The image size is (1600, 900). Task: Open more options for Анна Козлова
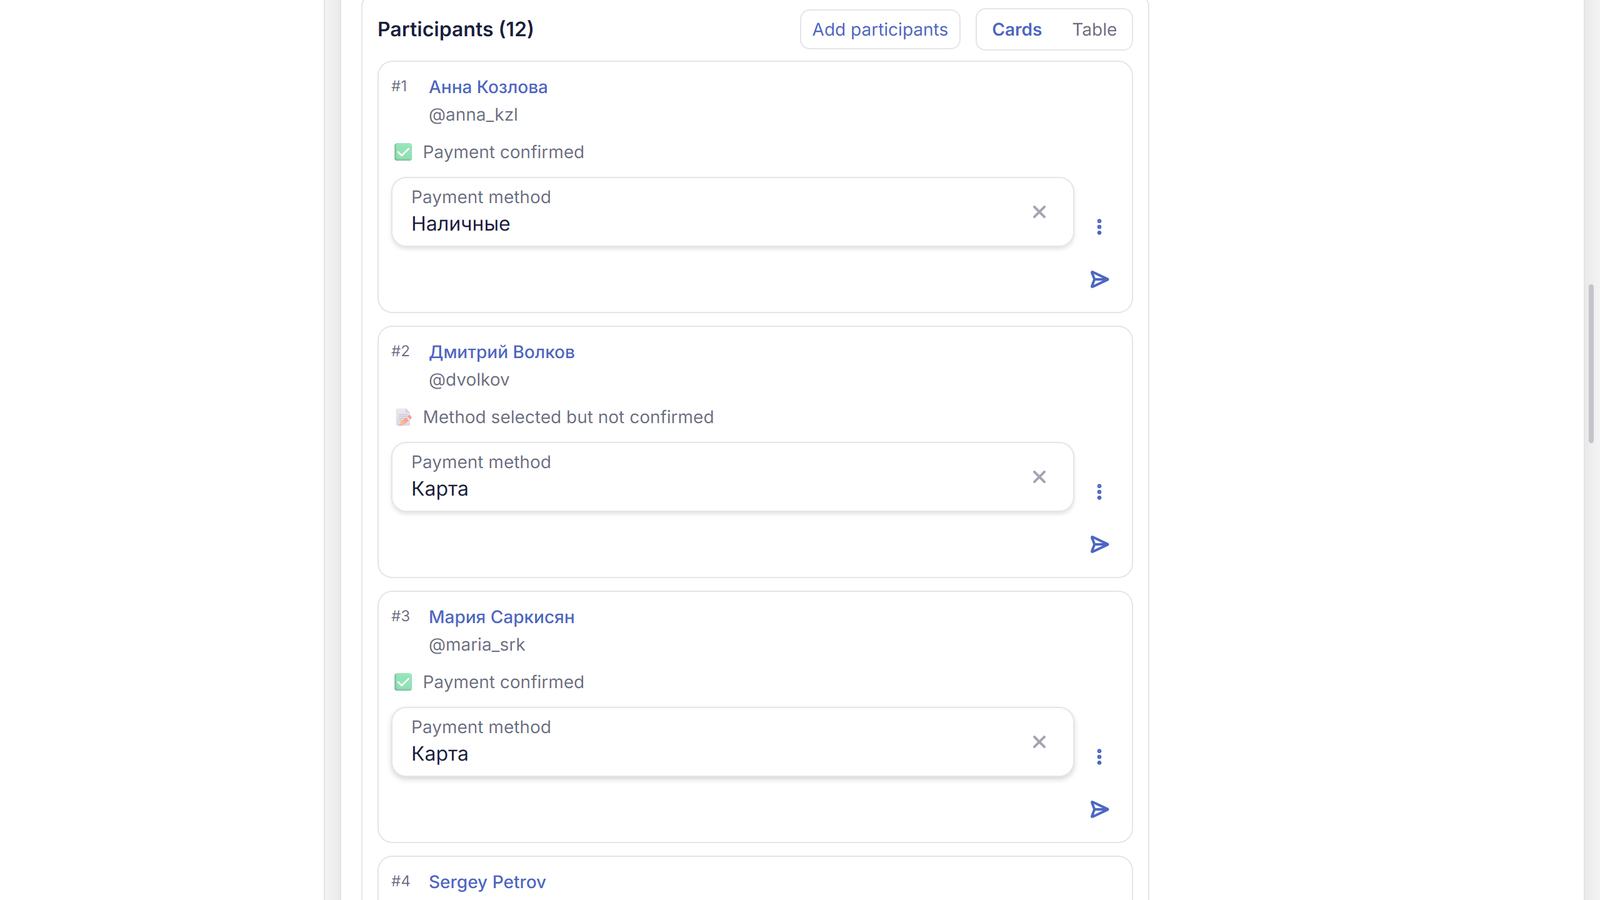[1099, 227]
